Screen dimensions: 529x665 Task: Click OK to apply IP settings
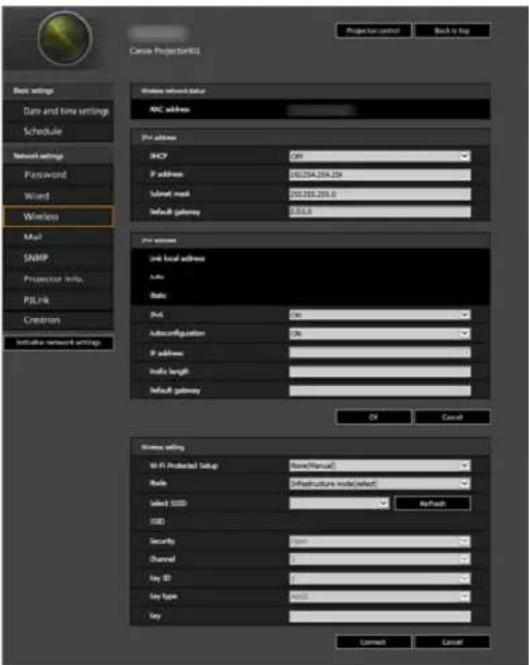tap(373, 417)
